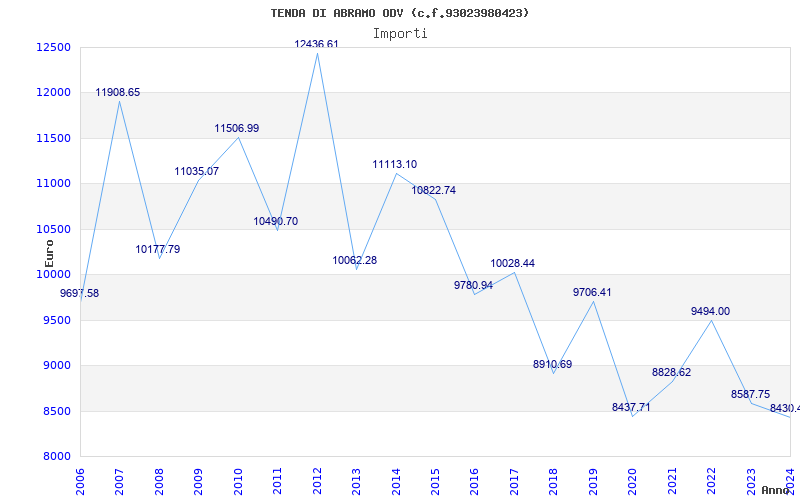800x500 pixels.
Task: Click y-axis tick 9000
Action: pyautogui.click(x=56, y=366)
